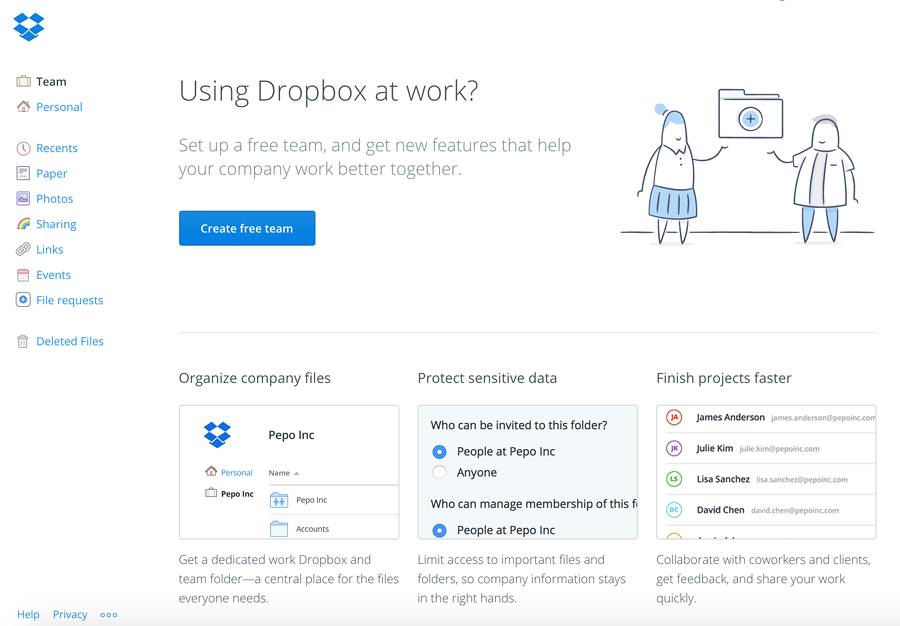Click the folder plus illustration icon
The height and width of the screenshot is (626, 900).
click(x=750, y=114)
